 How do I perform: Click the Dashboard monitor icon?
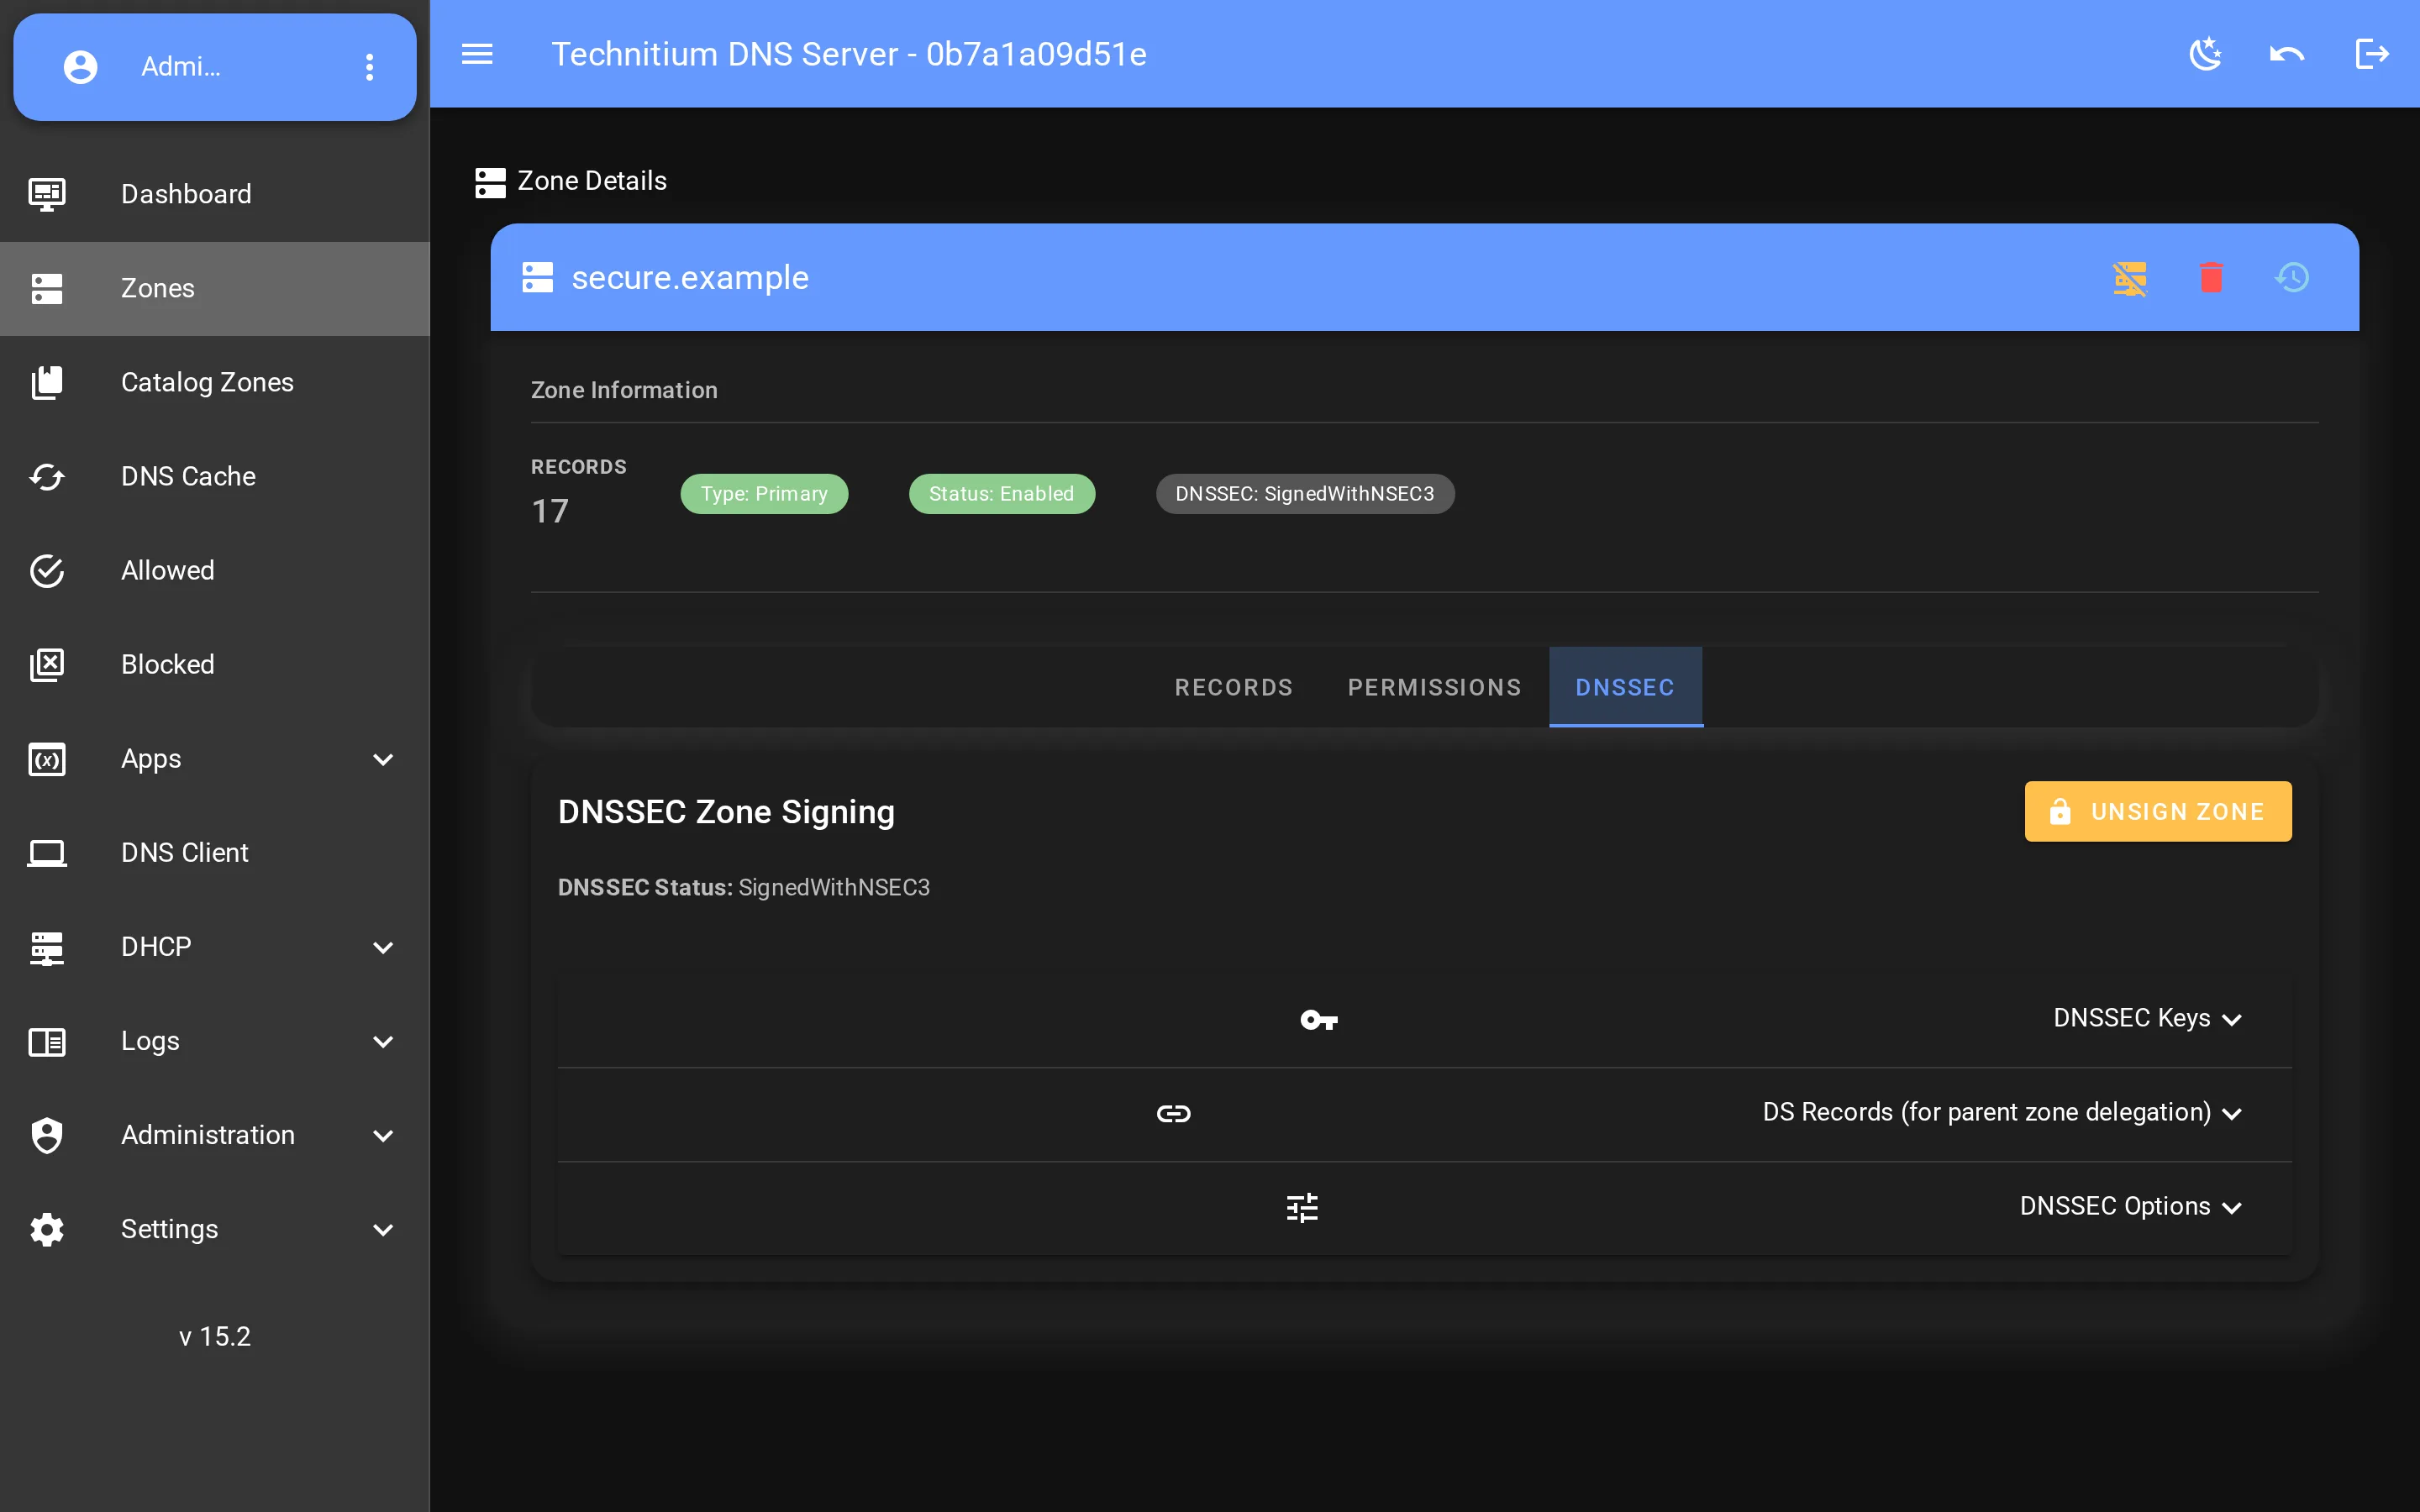point(47,194)
